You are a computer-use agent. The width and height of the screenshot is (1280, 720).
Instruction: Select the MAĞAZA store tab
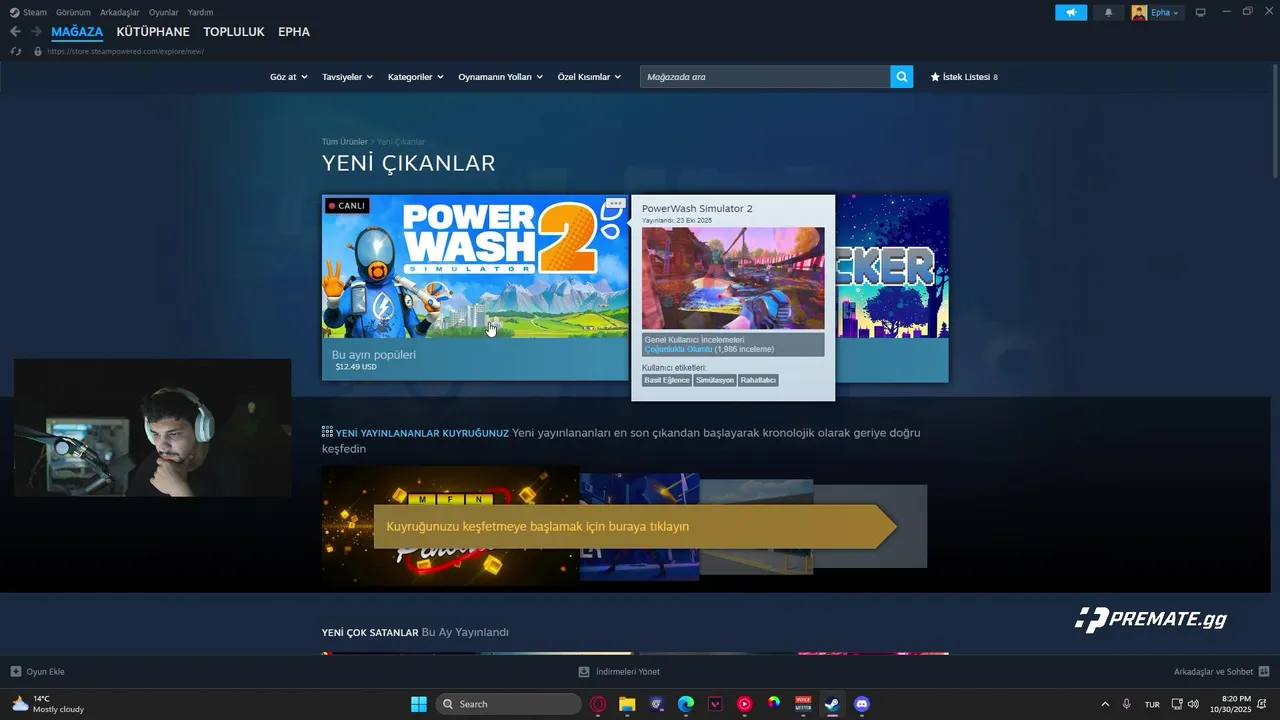coord(77,32)
